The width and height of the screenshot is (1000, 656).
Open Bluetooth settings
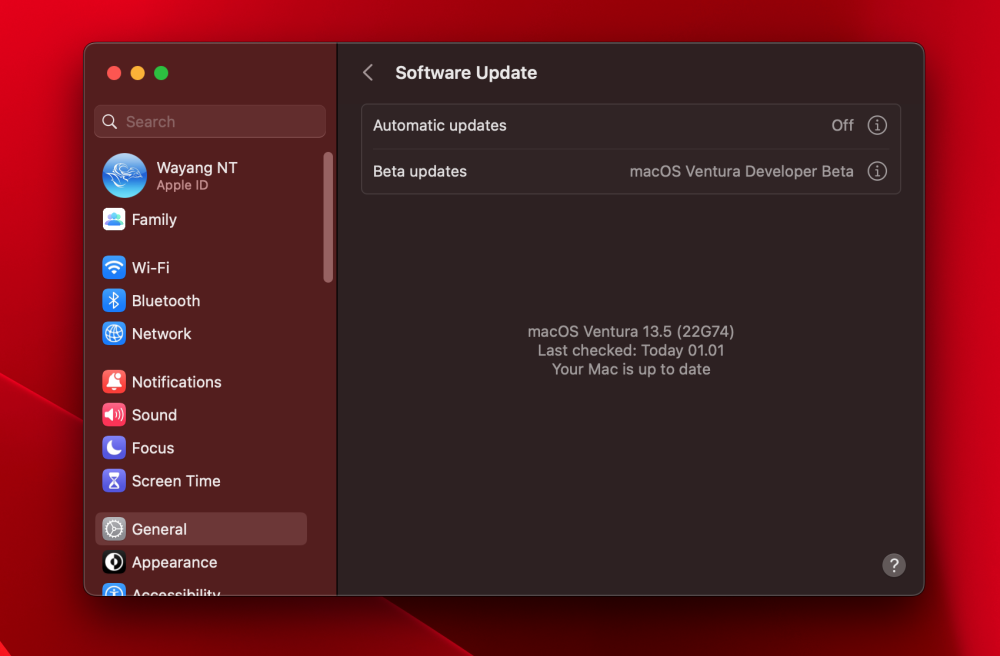[201, 300]
